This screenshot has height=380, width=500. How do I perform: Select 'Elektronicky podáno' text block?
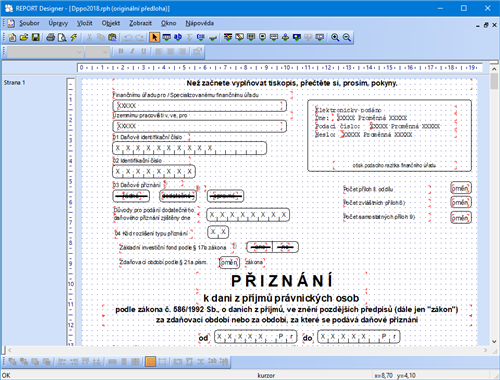tap(348, 110)
